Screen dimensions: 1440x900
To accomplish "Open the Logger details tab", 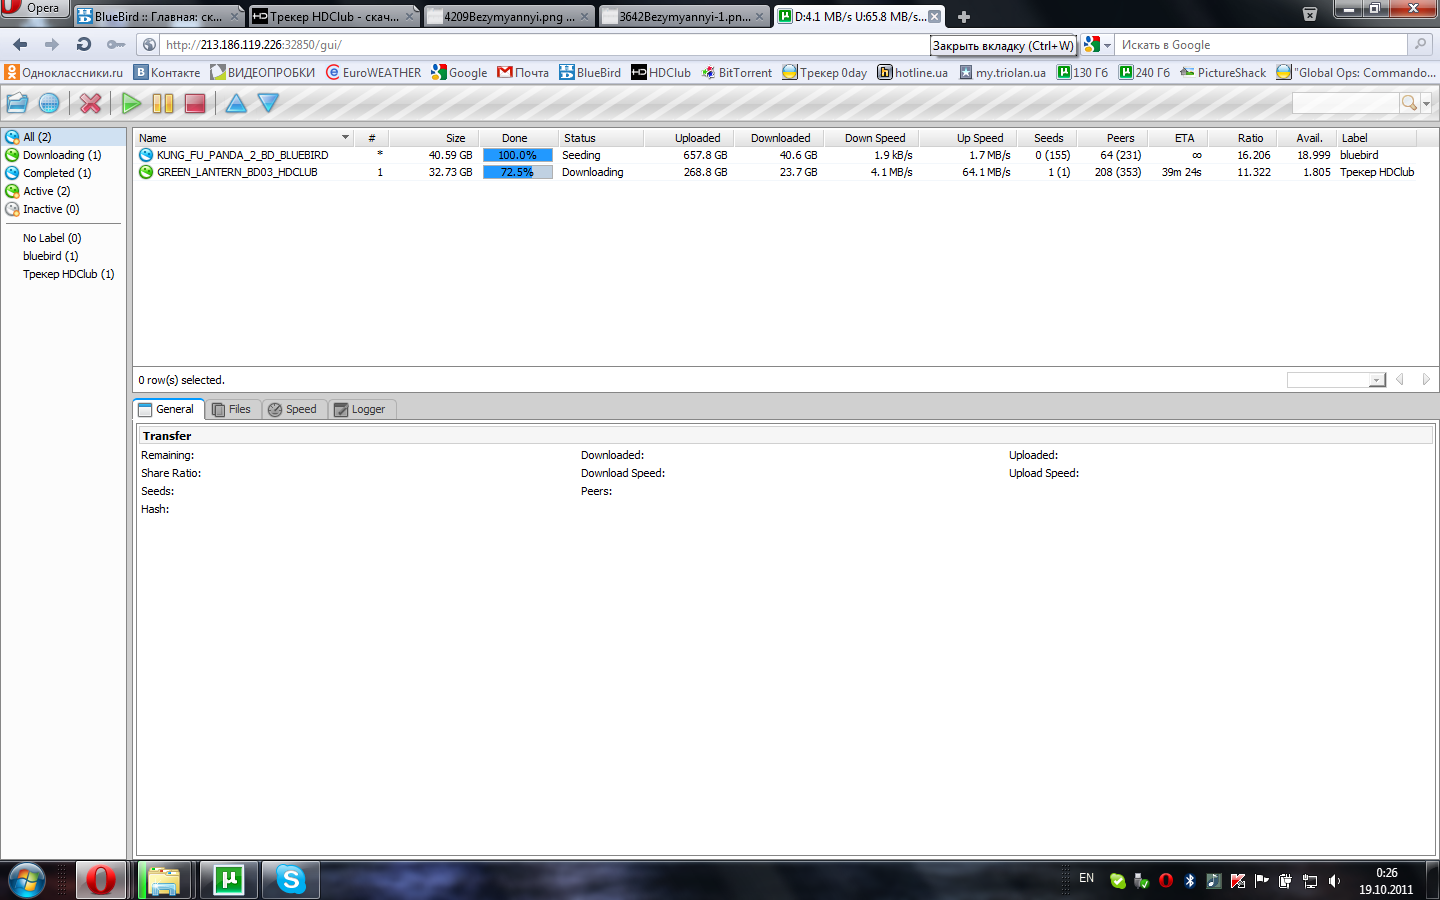I will (362, 409).
